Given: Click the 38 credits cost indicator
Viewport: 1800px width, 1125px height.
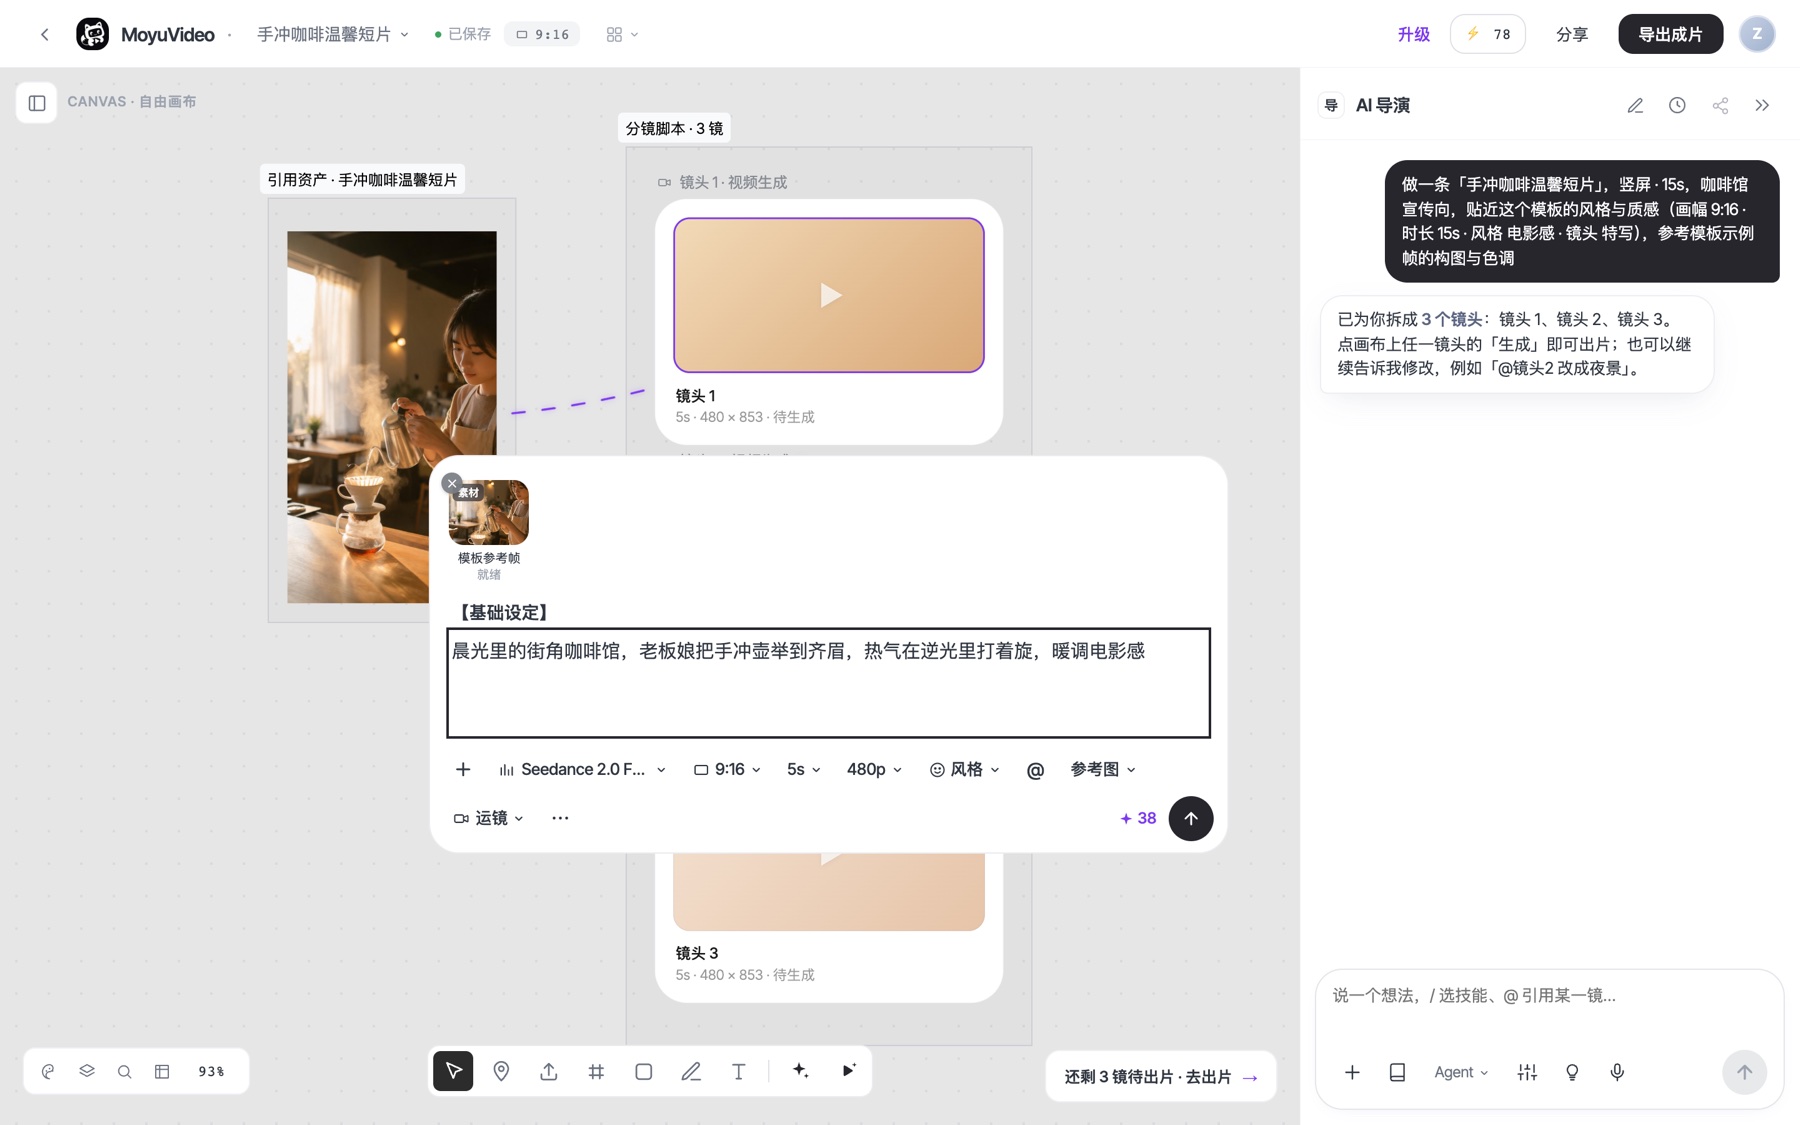Looking at the screenshot, I should 1138,818.
